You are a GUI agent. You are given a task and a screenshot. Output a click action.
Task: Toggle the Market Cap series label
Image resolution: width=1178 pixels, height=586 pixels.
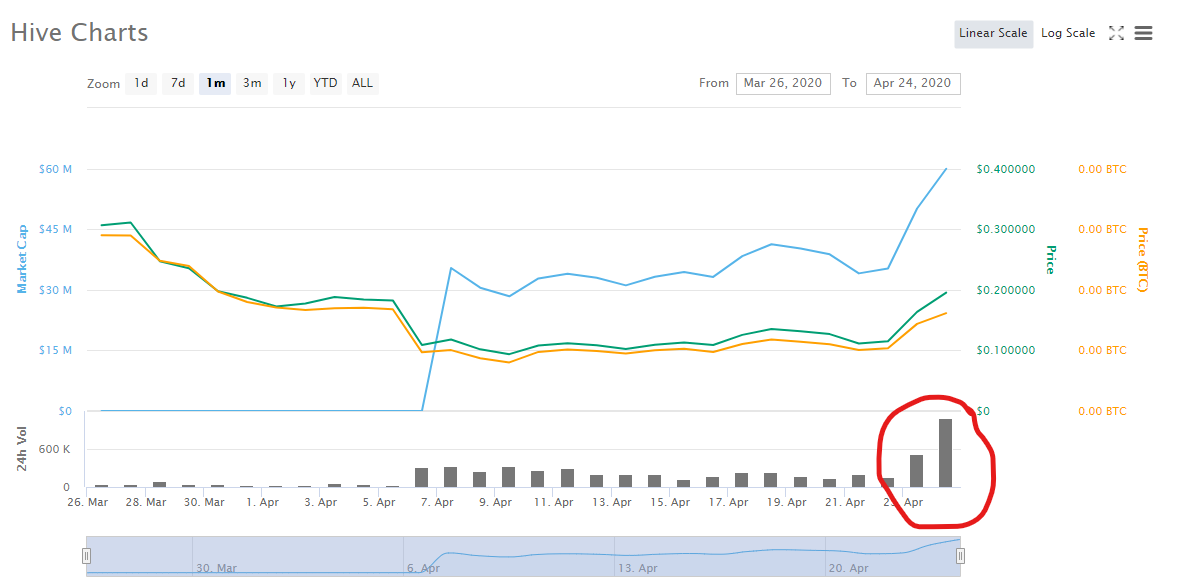[22, 259]
